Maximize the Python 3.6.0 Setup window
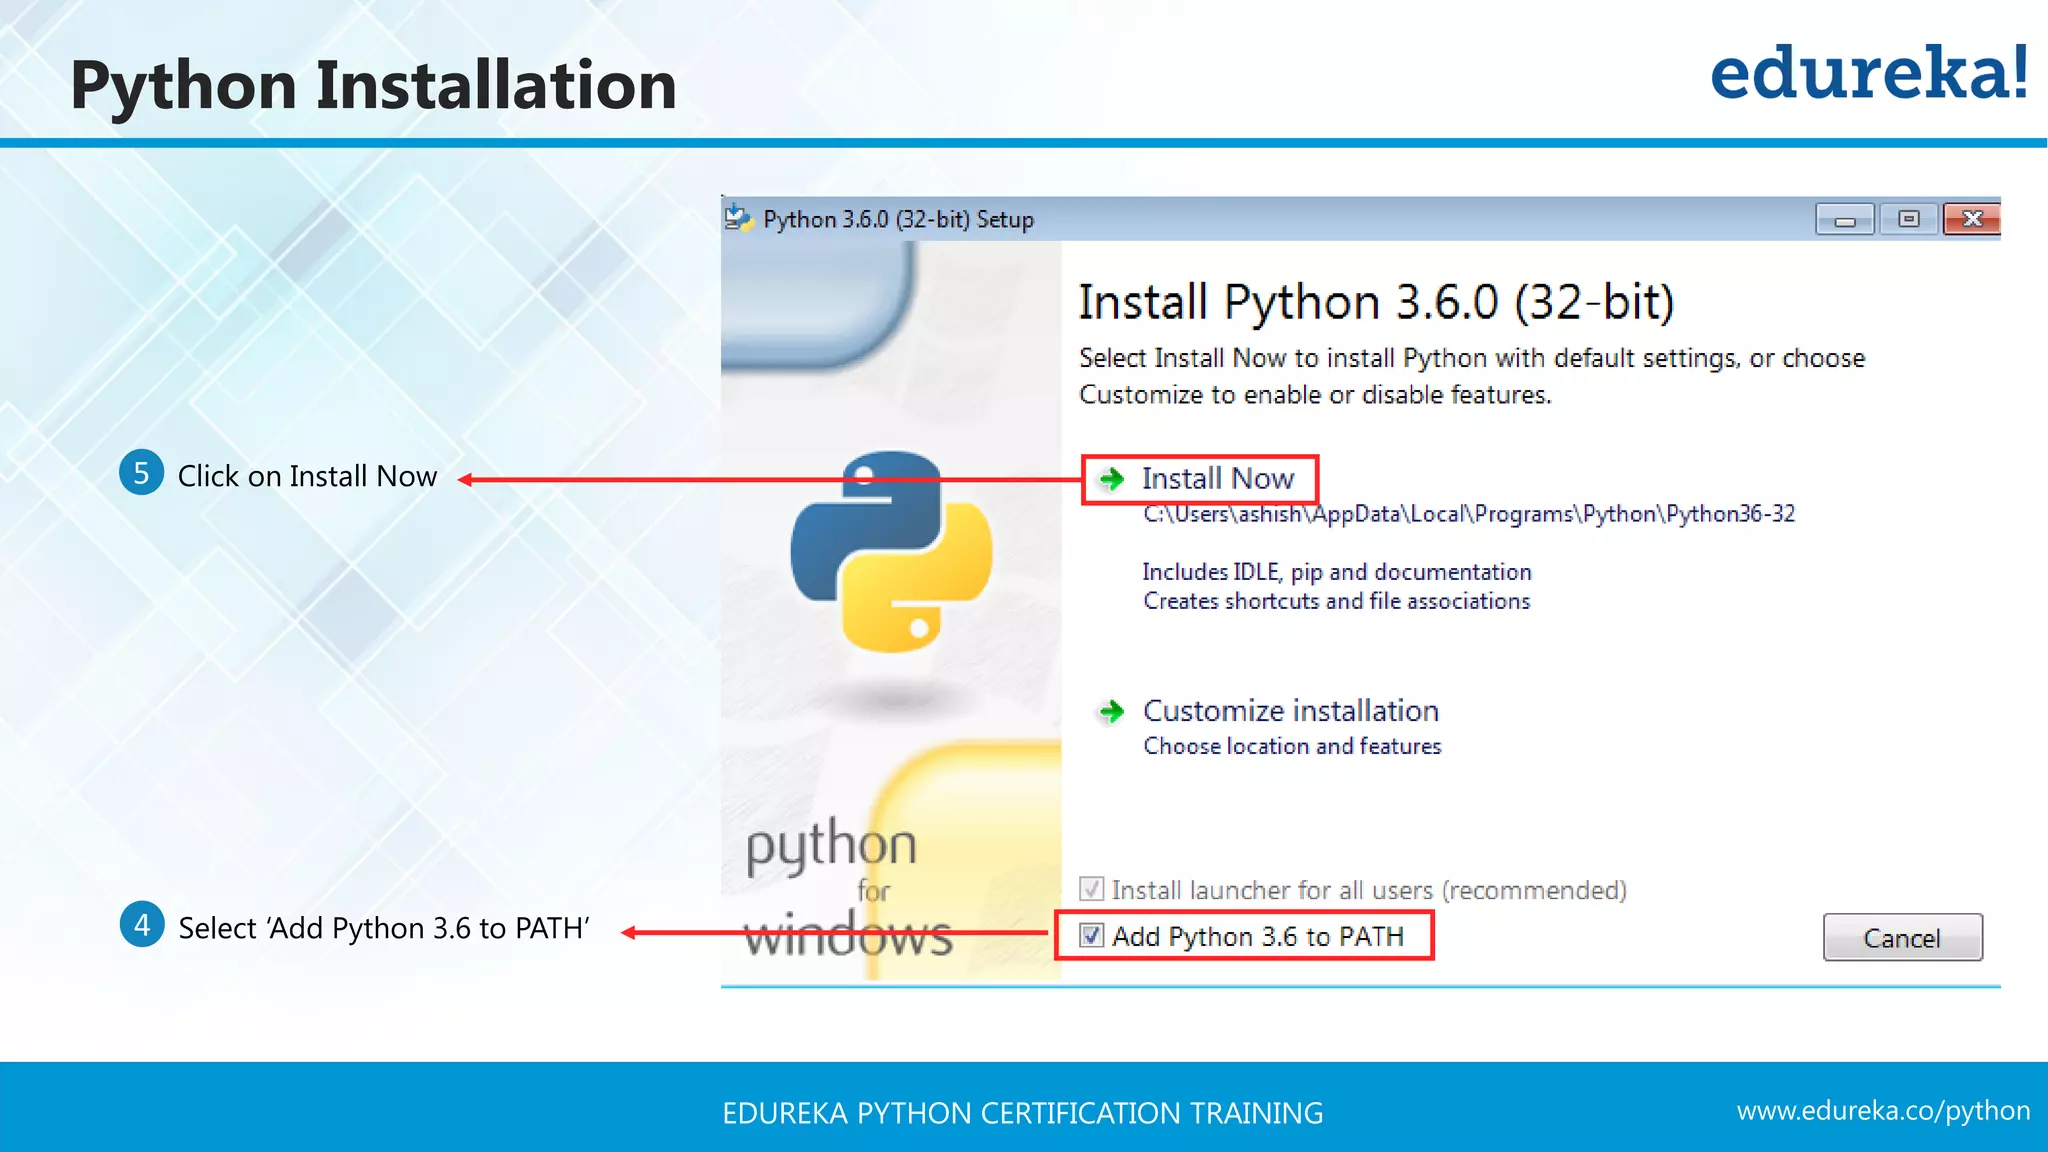Image resolution: width=2048 pixels, height=1152 pixels. point(1908,219)
